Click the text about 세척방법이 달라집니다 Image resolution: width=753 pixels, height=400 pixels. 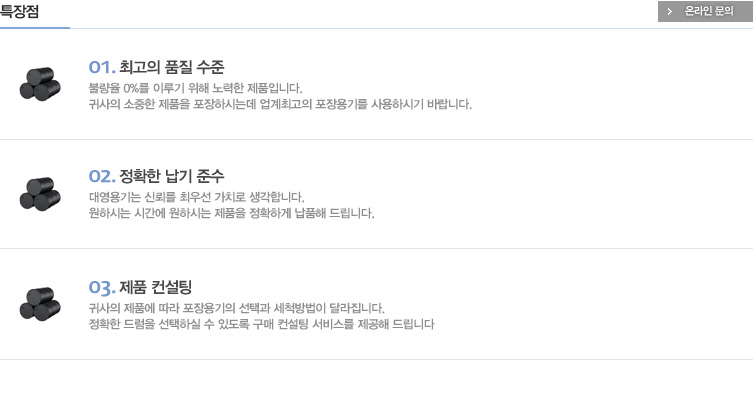[237, 308]
